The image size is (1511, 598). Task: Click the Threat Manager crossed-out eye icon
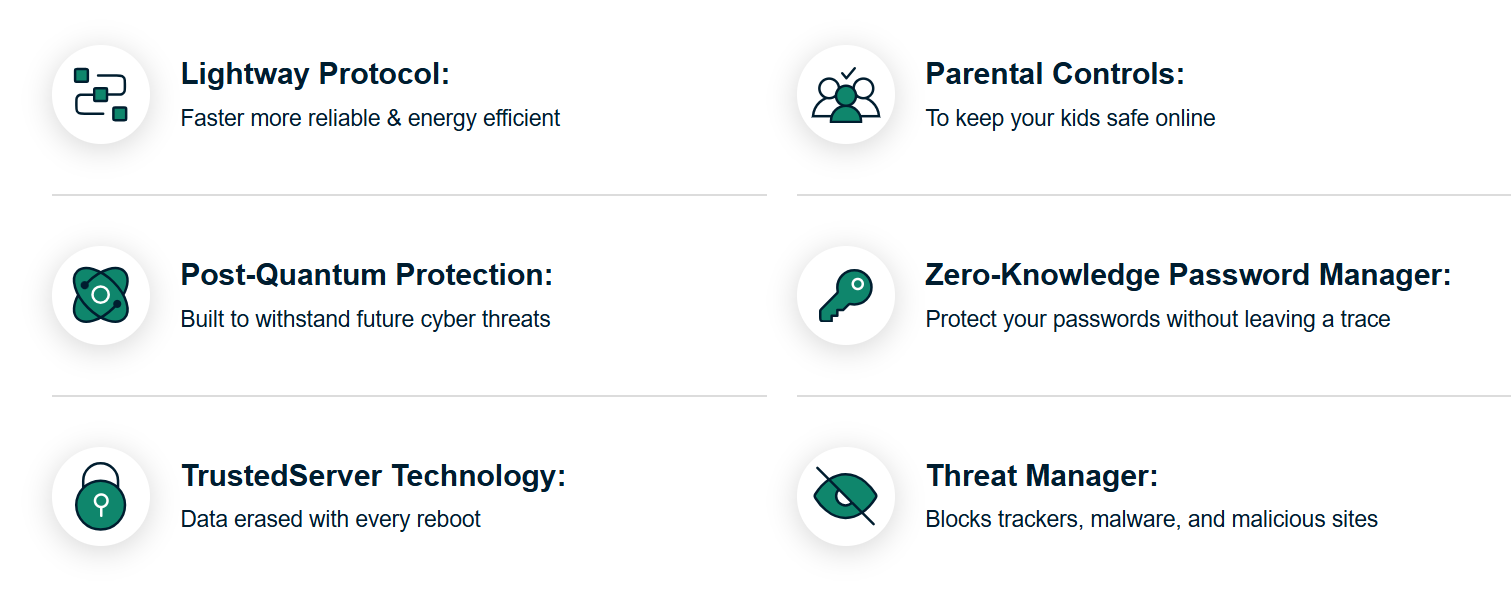[846, 497]
